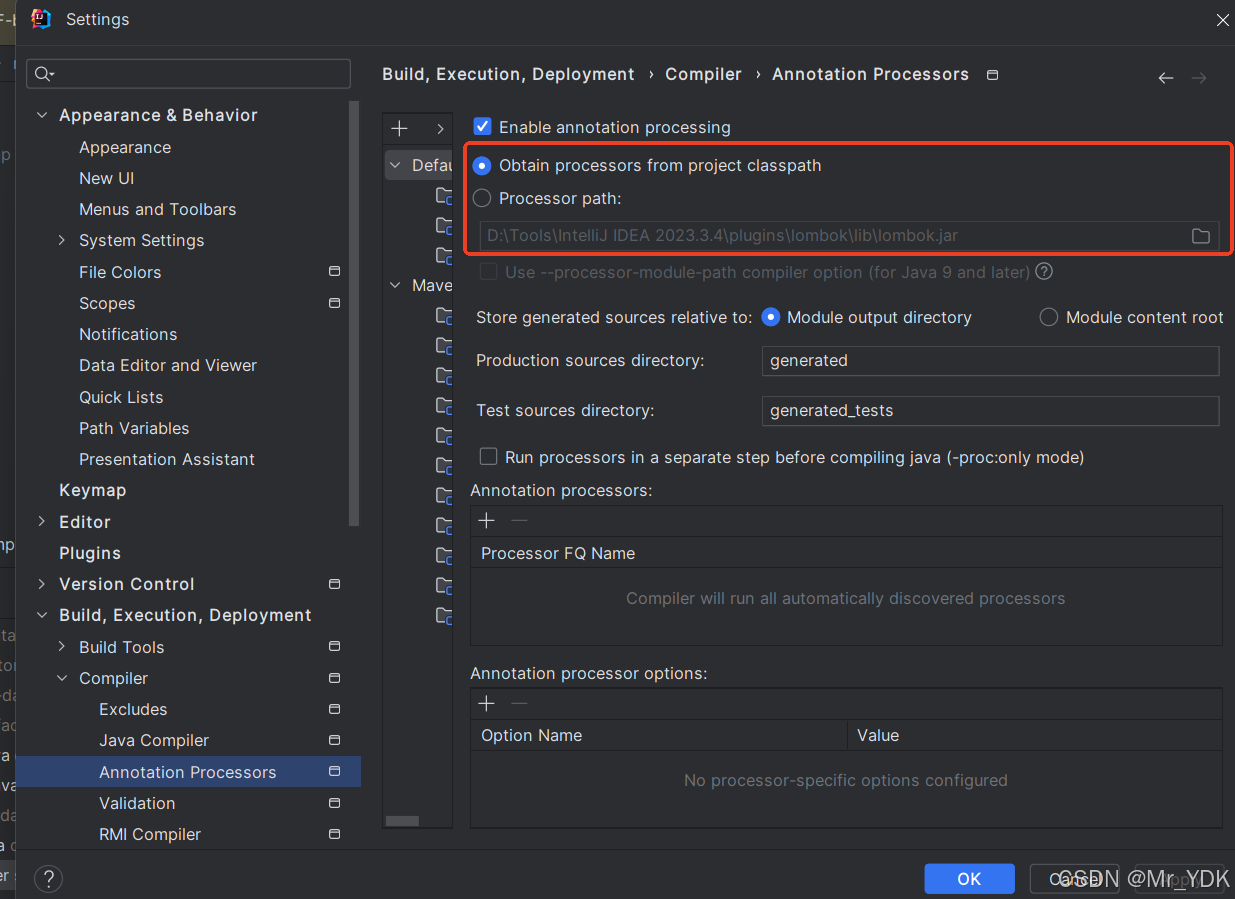Viewport: 1235px width, 899px height.
Task: Select the Processor path radio button
Action: (482, 198)
